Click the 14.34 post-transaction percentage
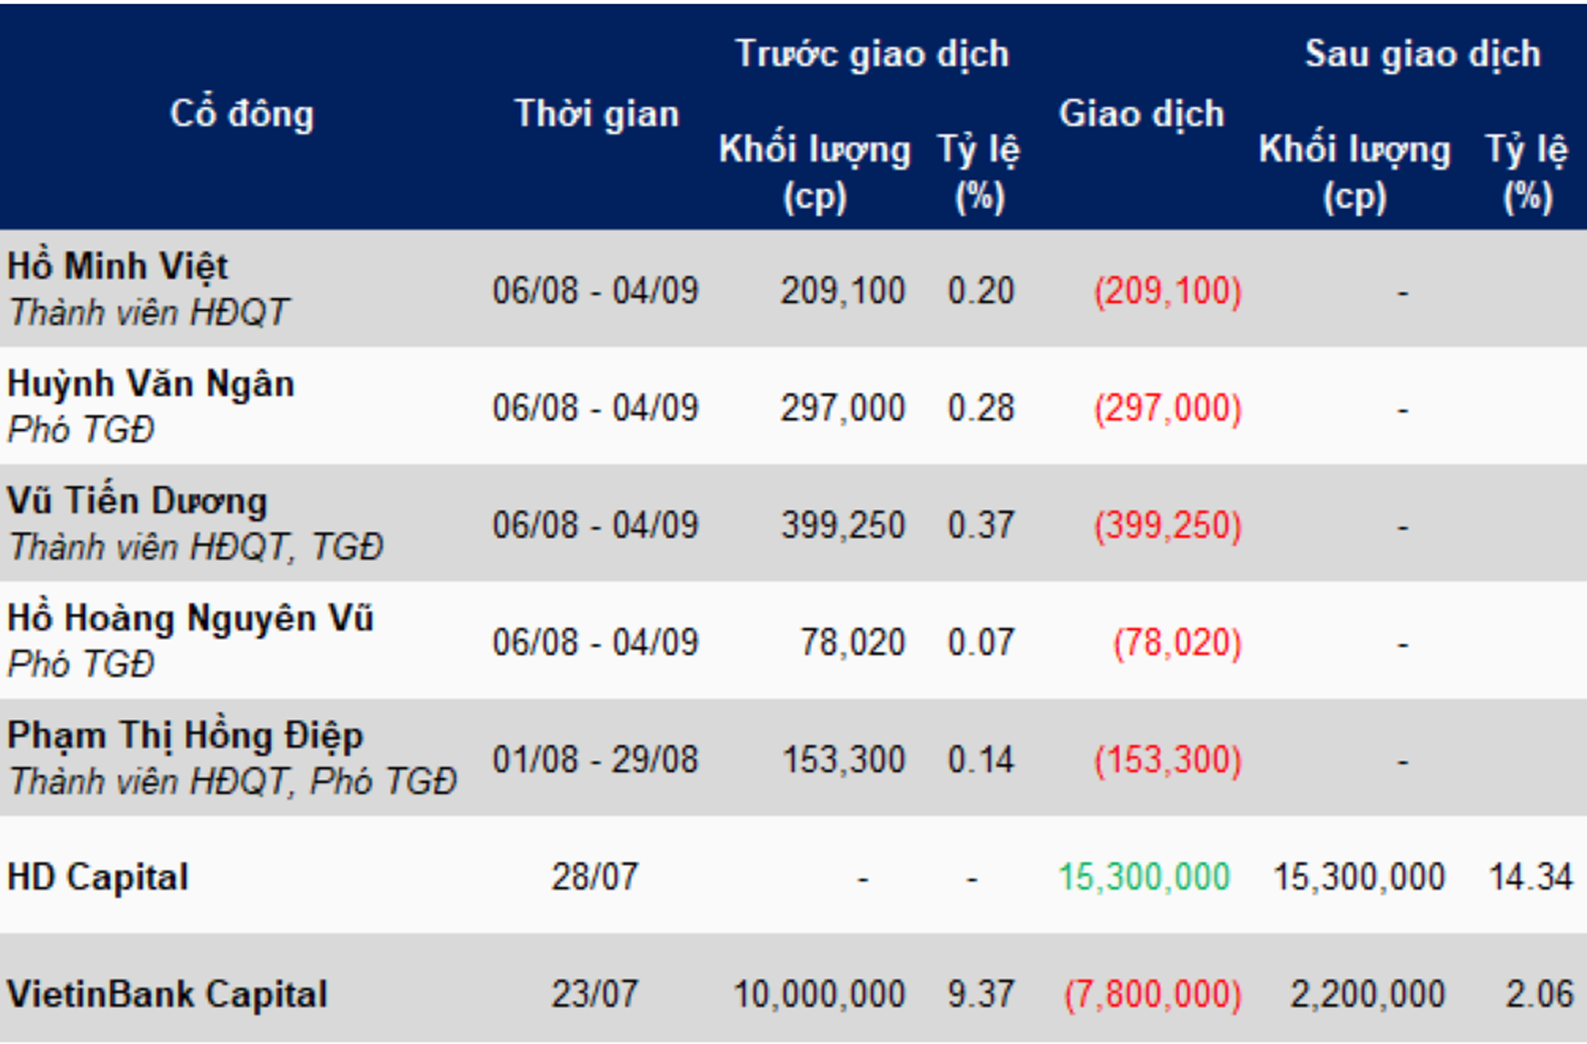 1530,877
